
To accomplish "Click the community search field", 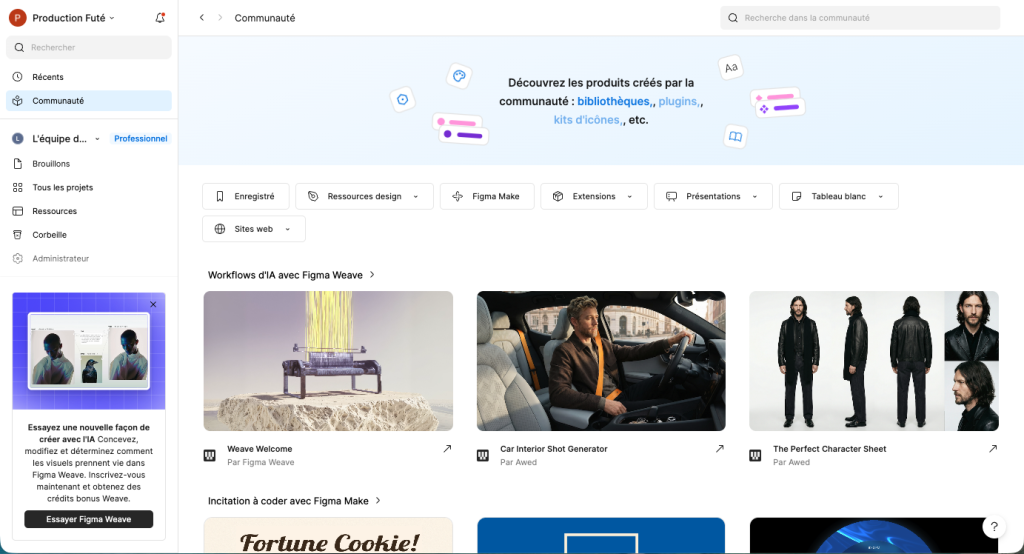I will pyautogui.click(x=859, y=18).
